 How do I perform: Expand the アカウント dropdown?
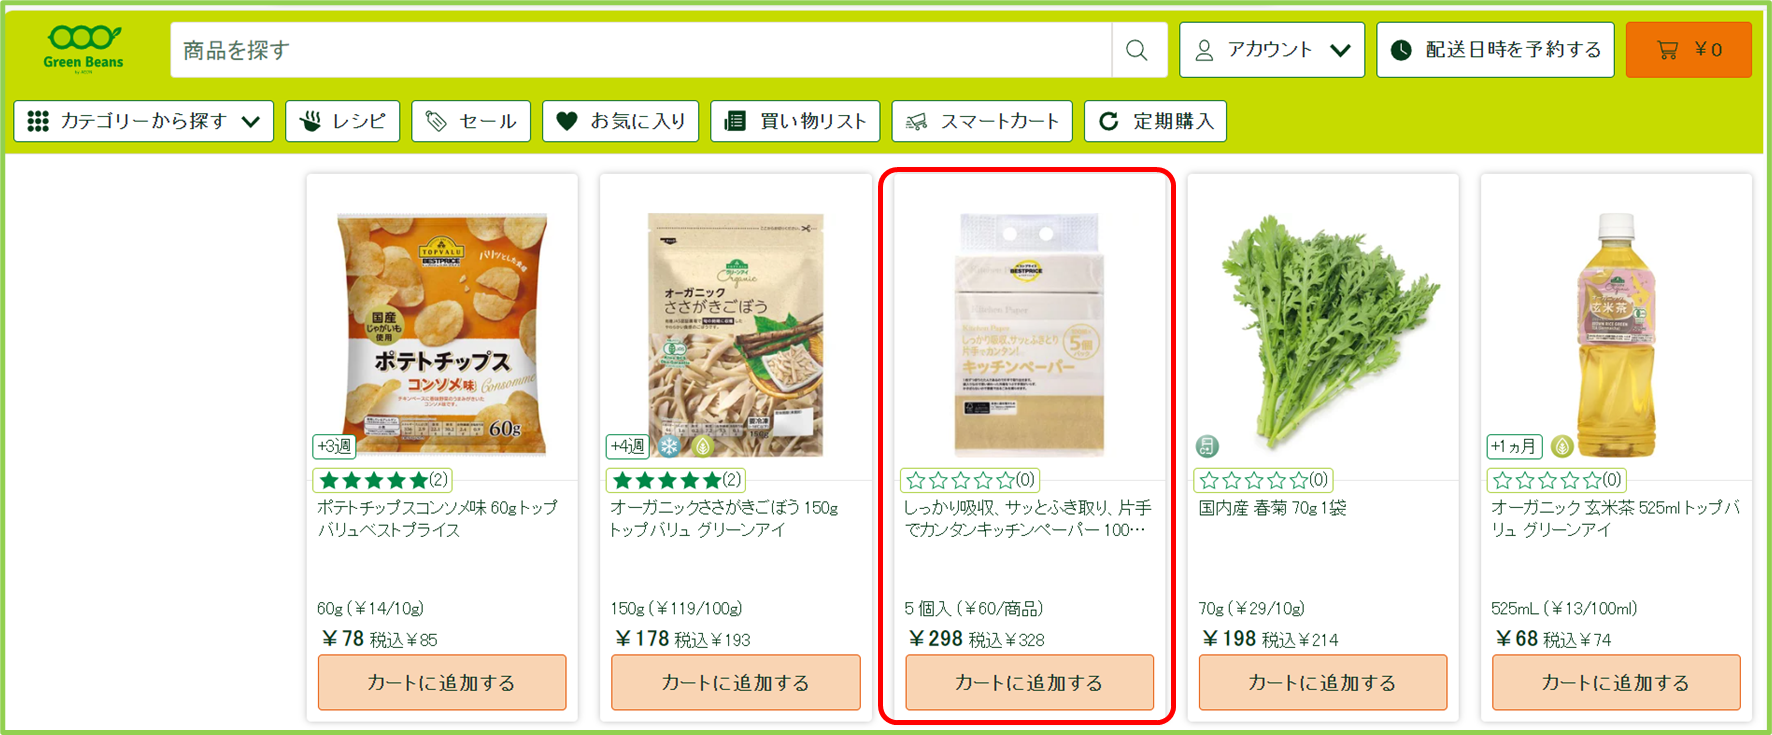[x=1272, y=50]
